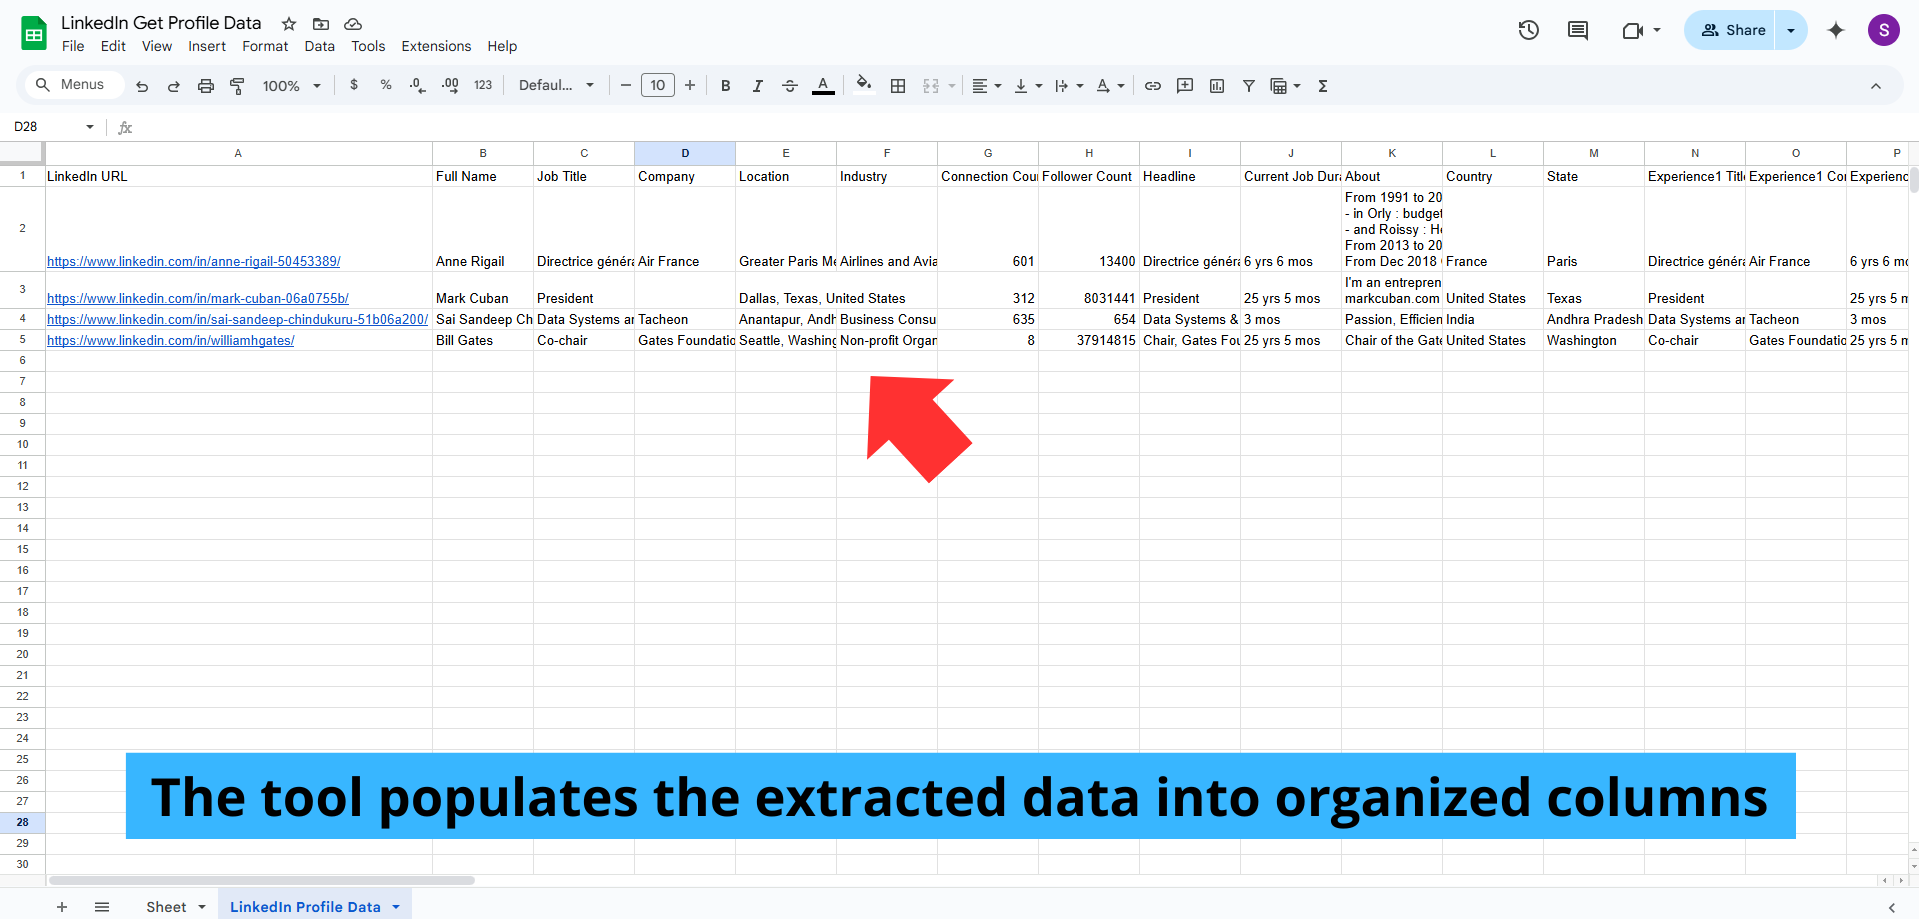
Task: Open the File menu
Action: 73,46
